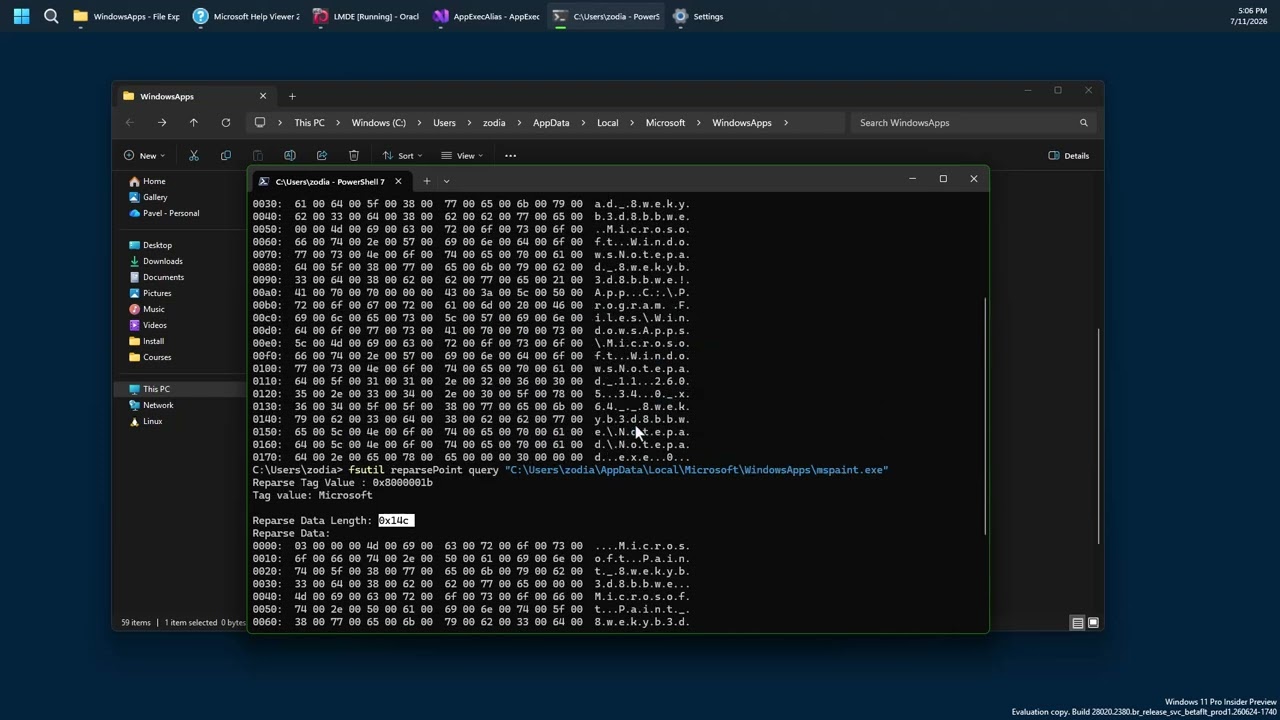Close the WindowsApps Explorer tab
The height and width of the screenshot is (720, 1280).
pyautogui.click(x=263, y=96)
